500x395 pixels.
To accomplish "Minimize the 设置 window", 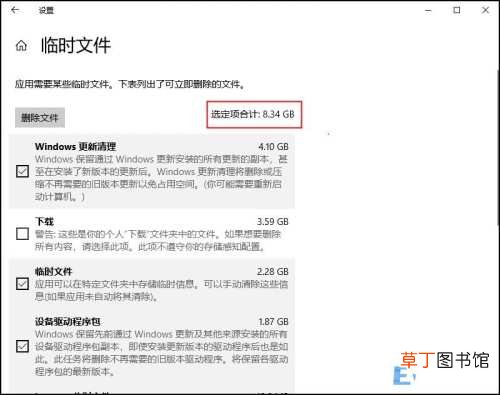I will click(x=428, y=11).
